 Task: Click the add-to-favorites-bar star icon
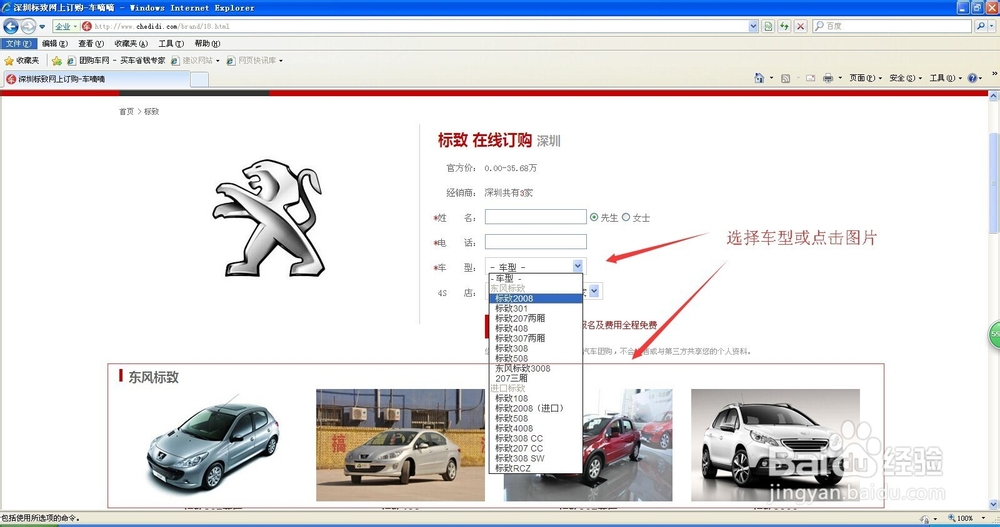point(57,61)
